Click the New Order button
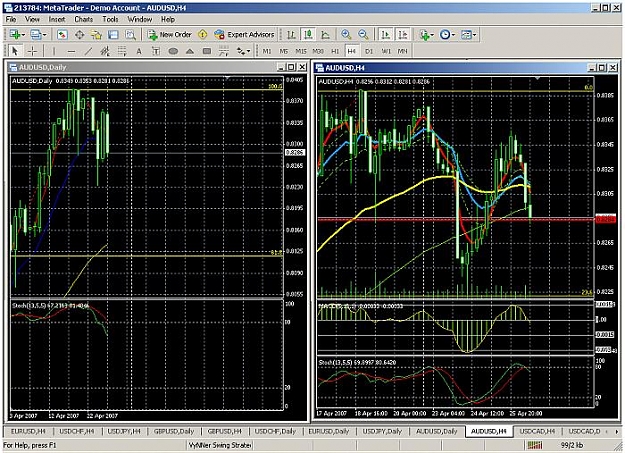 (x=170, y=35)
